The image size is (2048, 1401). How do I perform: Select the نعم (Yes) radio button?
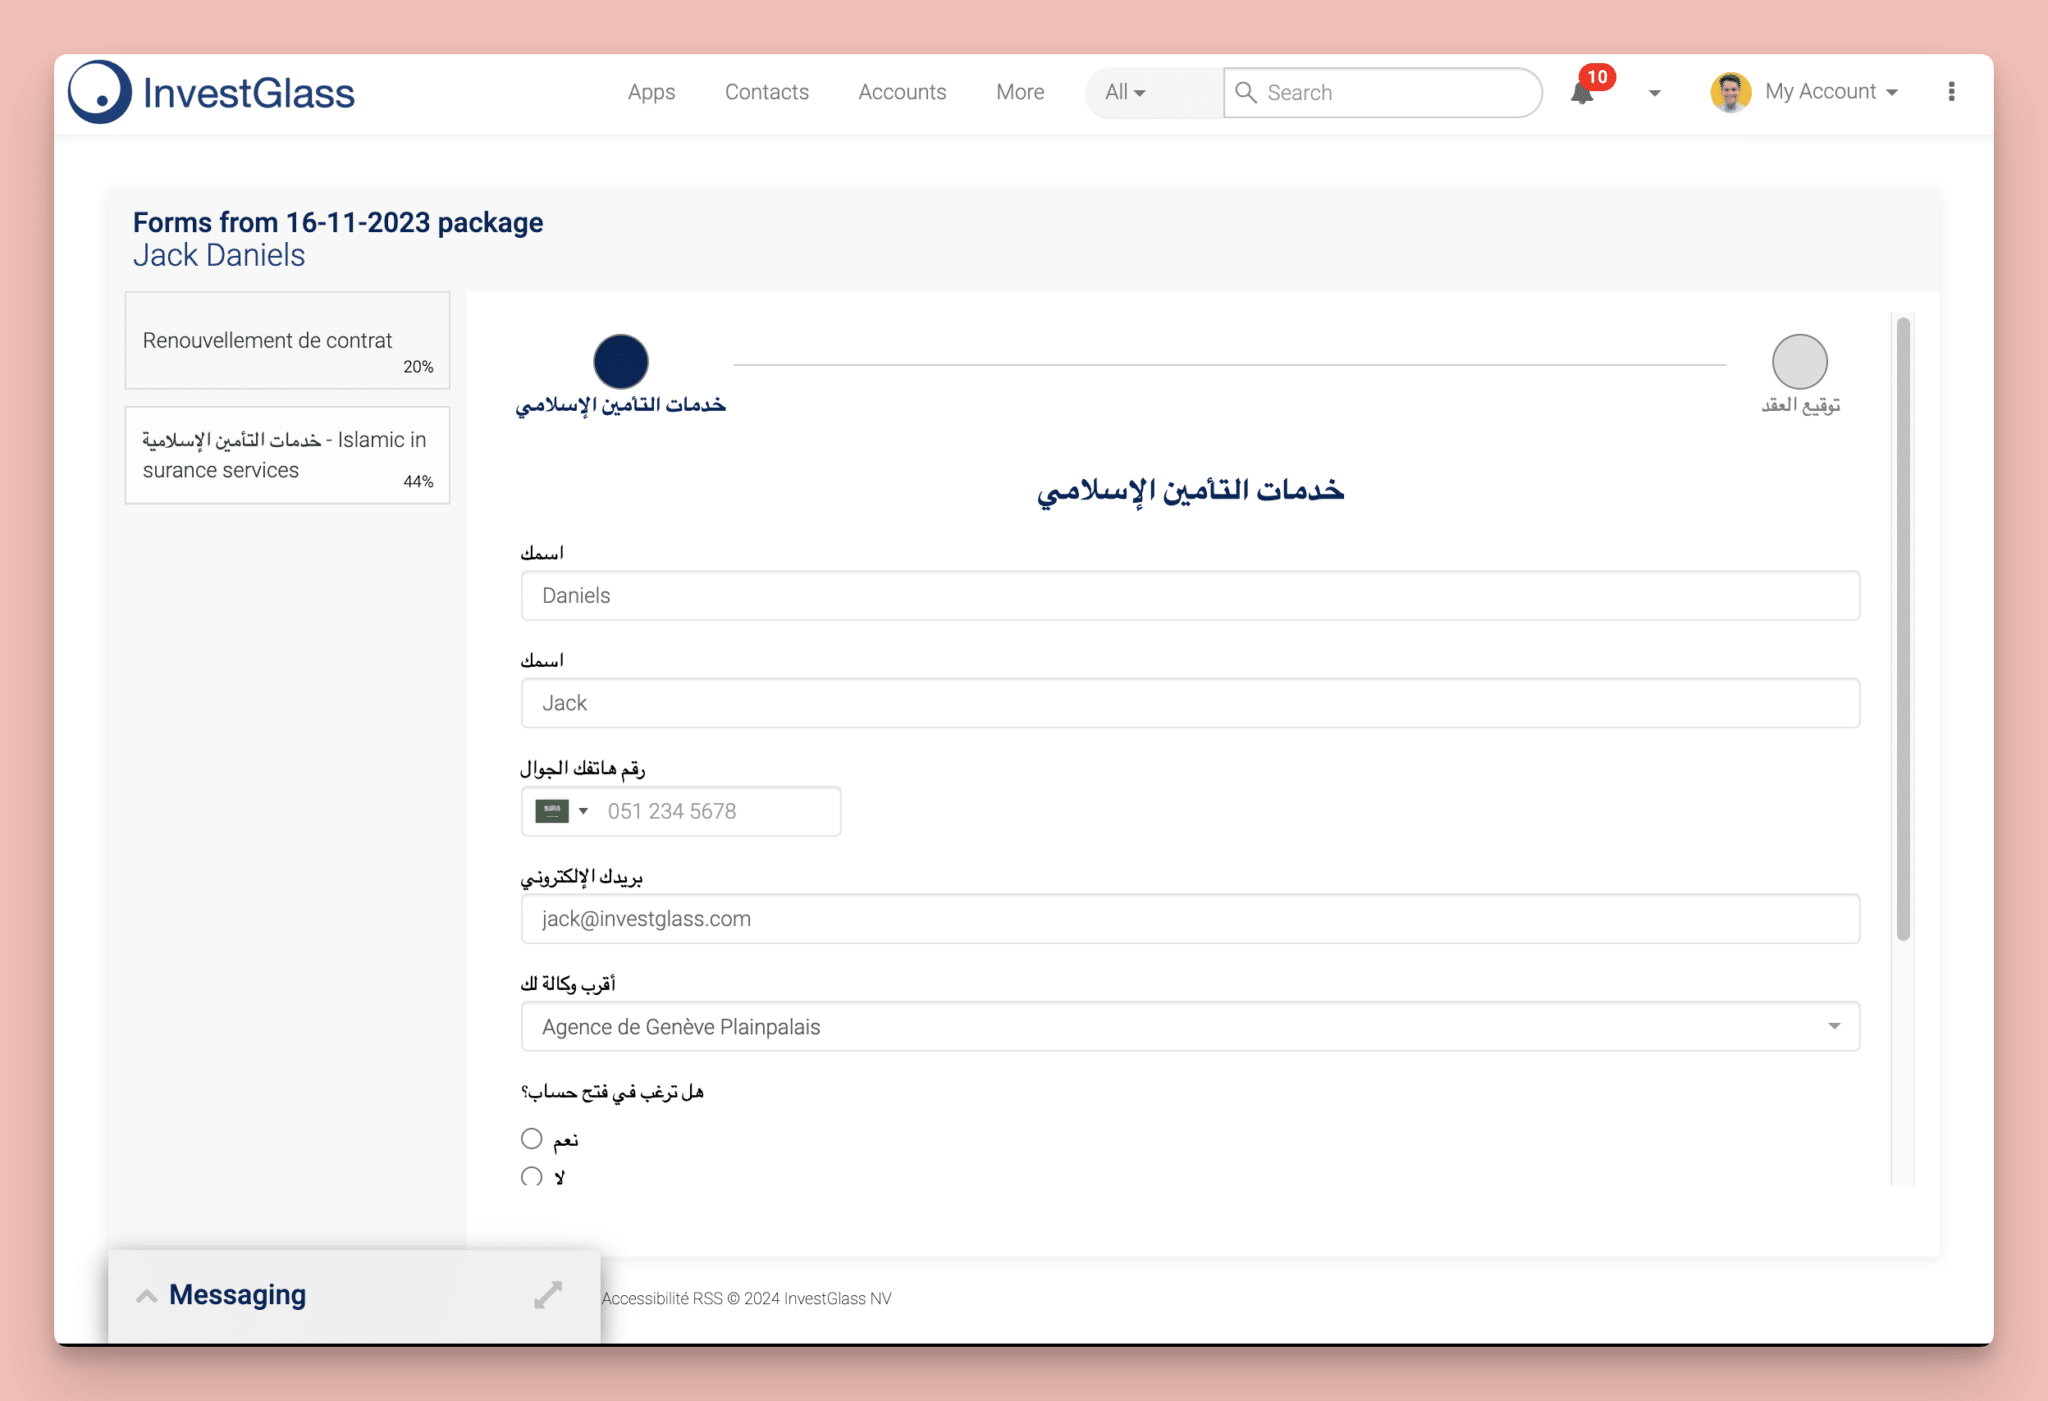click(529, 1138)
